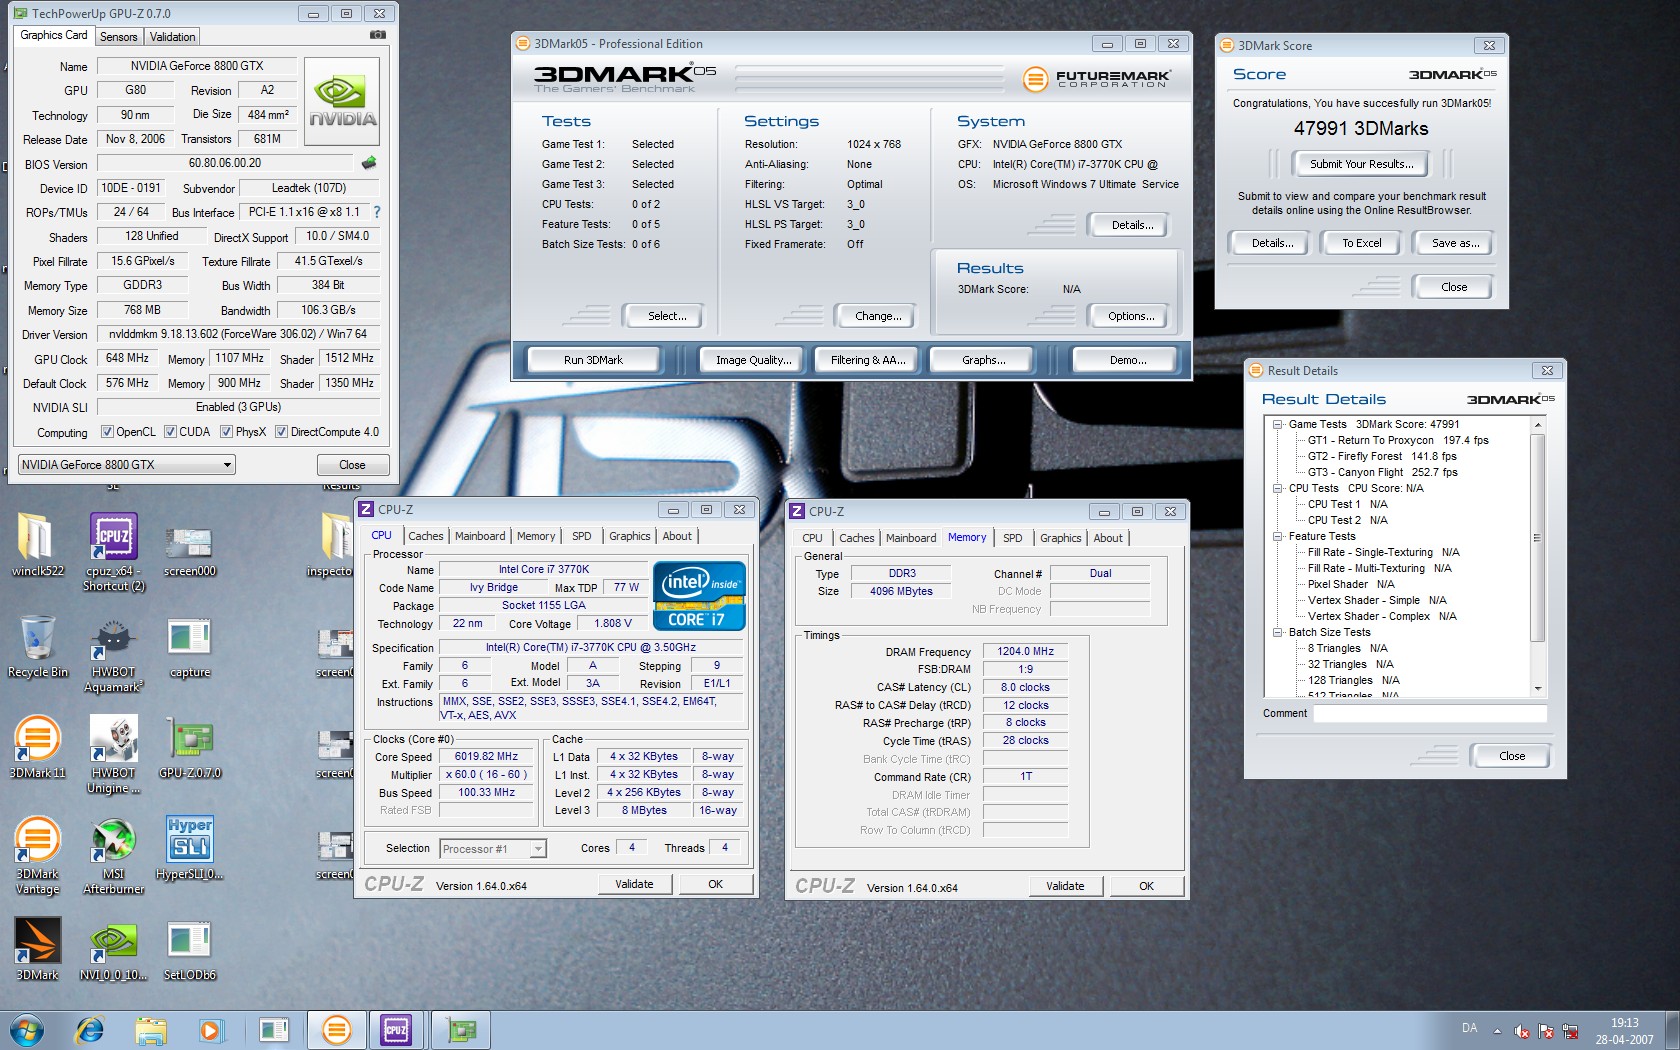Click Save as in 3DMark Score window
Image resolution: width=1680 pixels, height=1050 pixels.
(x=1455, y=243)
